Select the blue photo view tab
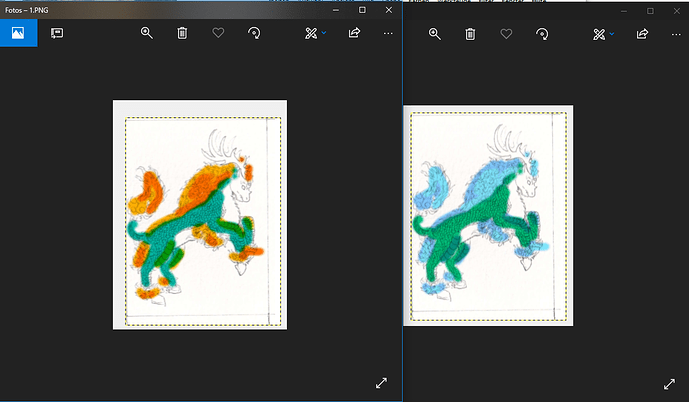The width and height of the screenshot is (689, 402). (x=18, y=33)
